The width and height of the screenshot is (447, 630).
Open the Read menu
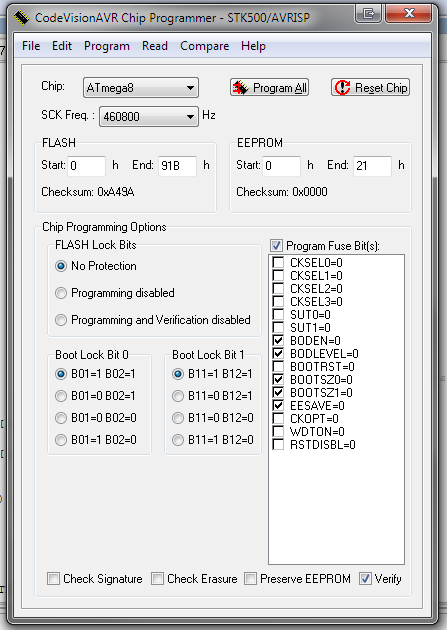(155, 46)
